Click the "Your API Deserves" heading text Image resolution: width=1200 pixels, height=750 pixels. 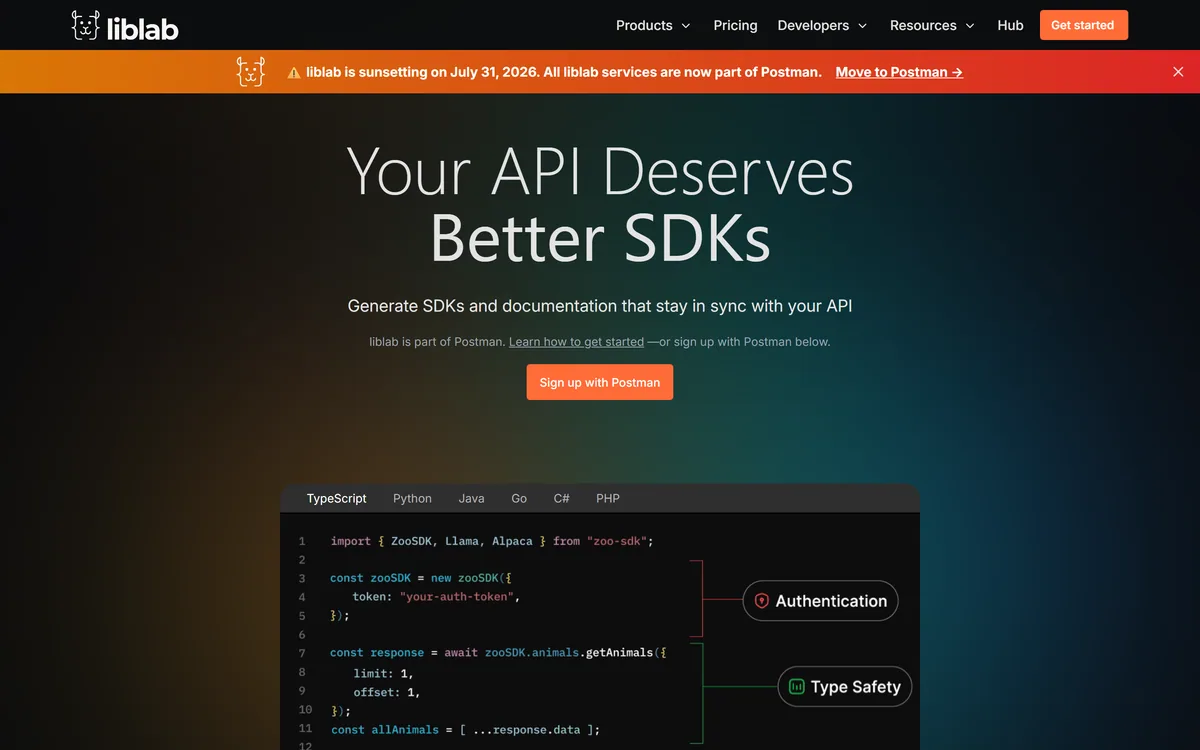pyautogui.click(x=600, y=172)
